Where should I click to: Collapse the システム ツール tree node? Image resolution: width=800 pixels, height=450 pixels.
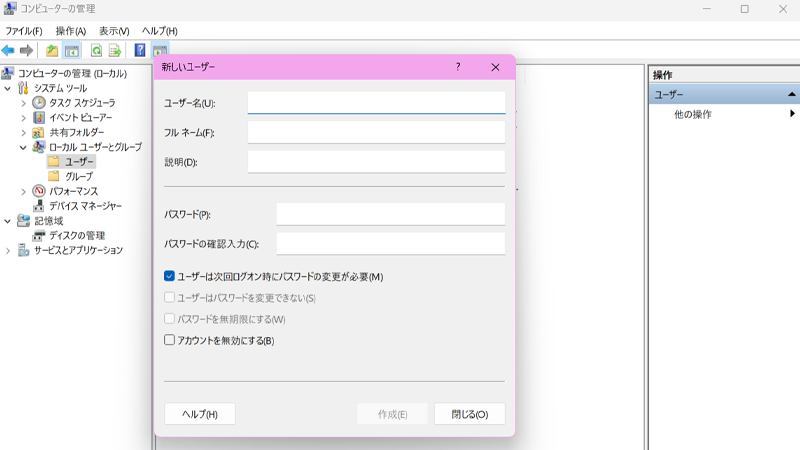(x=8, y=88)
